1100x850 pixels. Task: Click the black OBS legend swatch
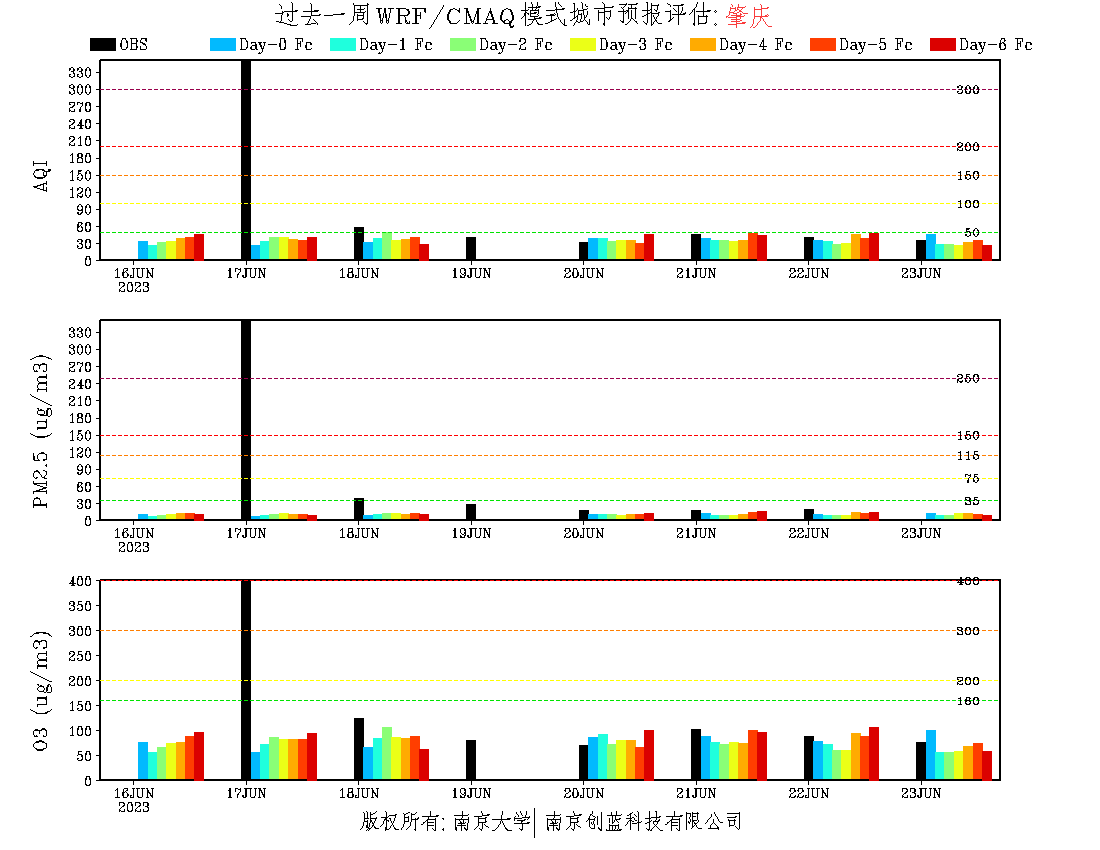tap(102, 45)
